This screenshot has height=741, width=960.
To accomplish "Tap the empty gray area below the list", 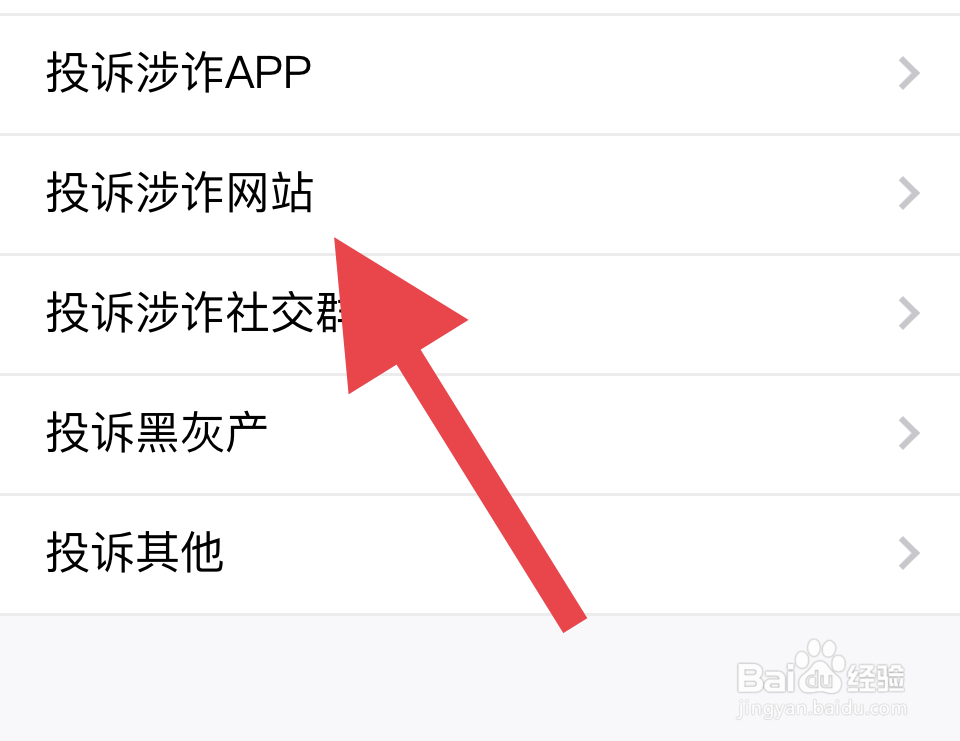I will pos(367,679).
